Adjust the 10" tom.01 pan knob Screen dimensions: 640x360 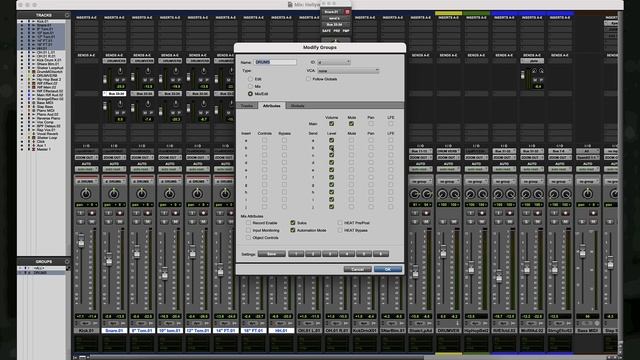click(169, 194)
